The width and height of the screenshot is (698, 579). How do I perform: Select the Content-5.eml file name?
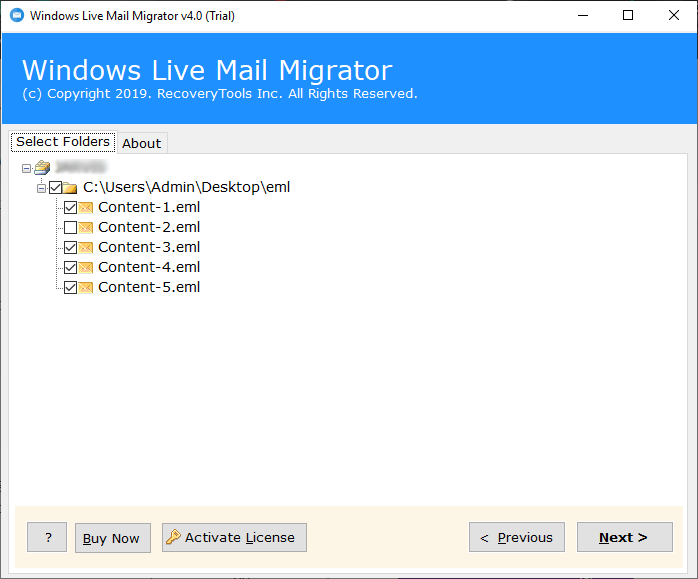149,287
